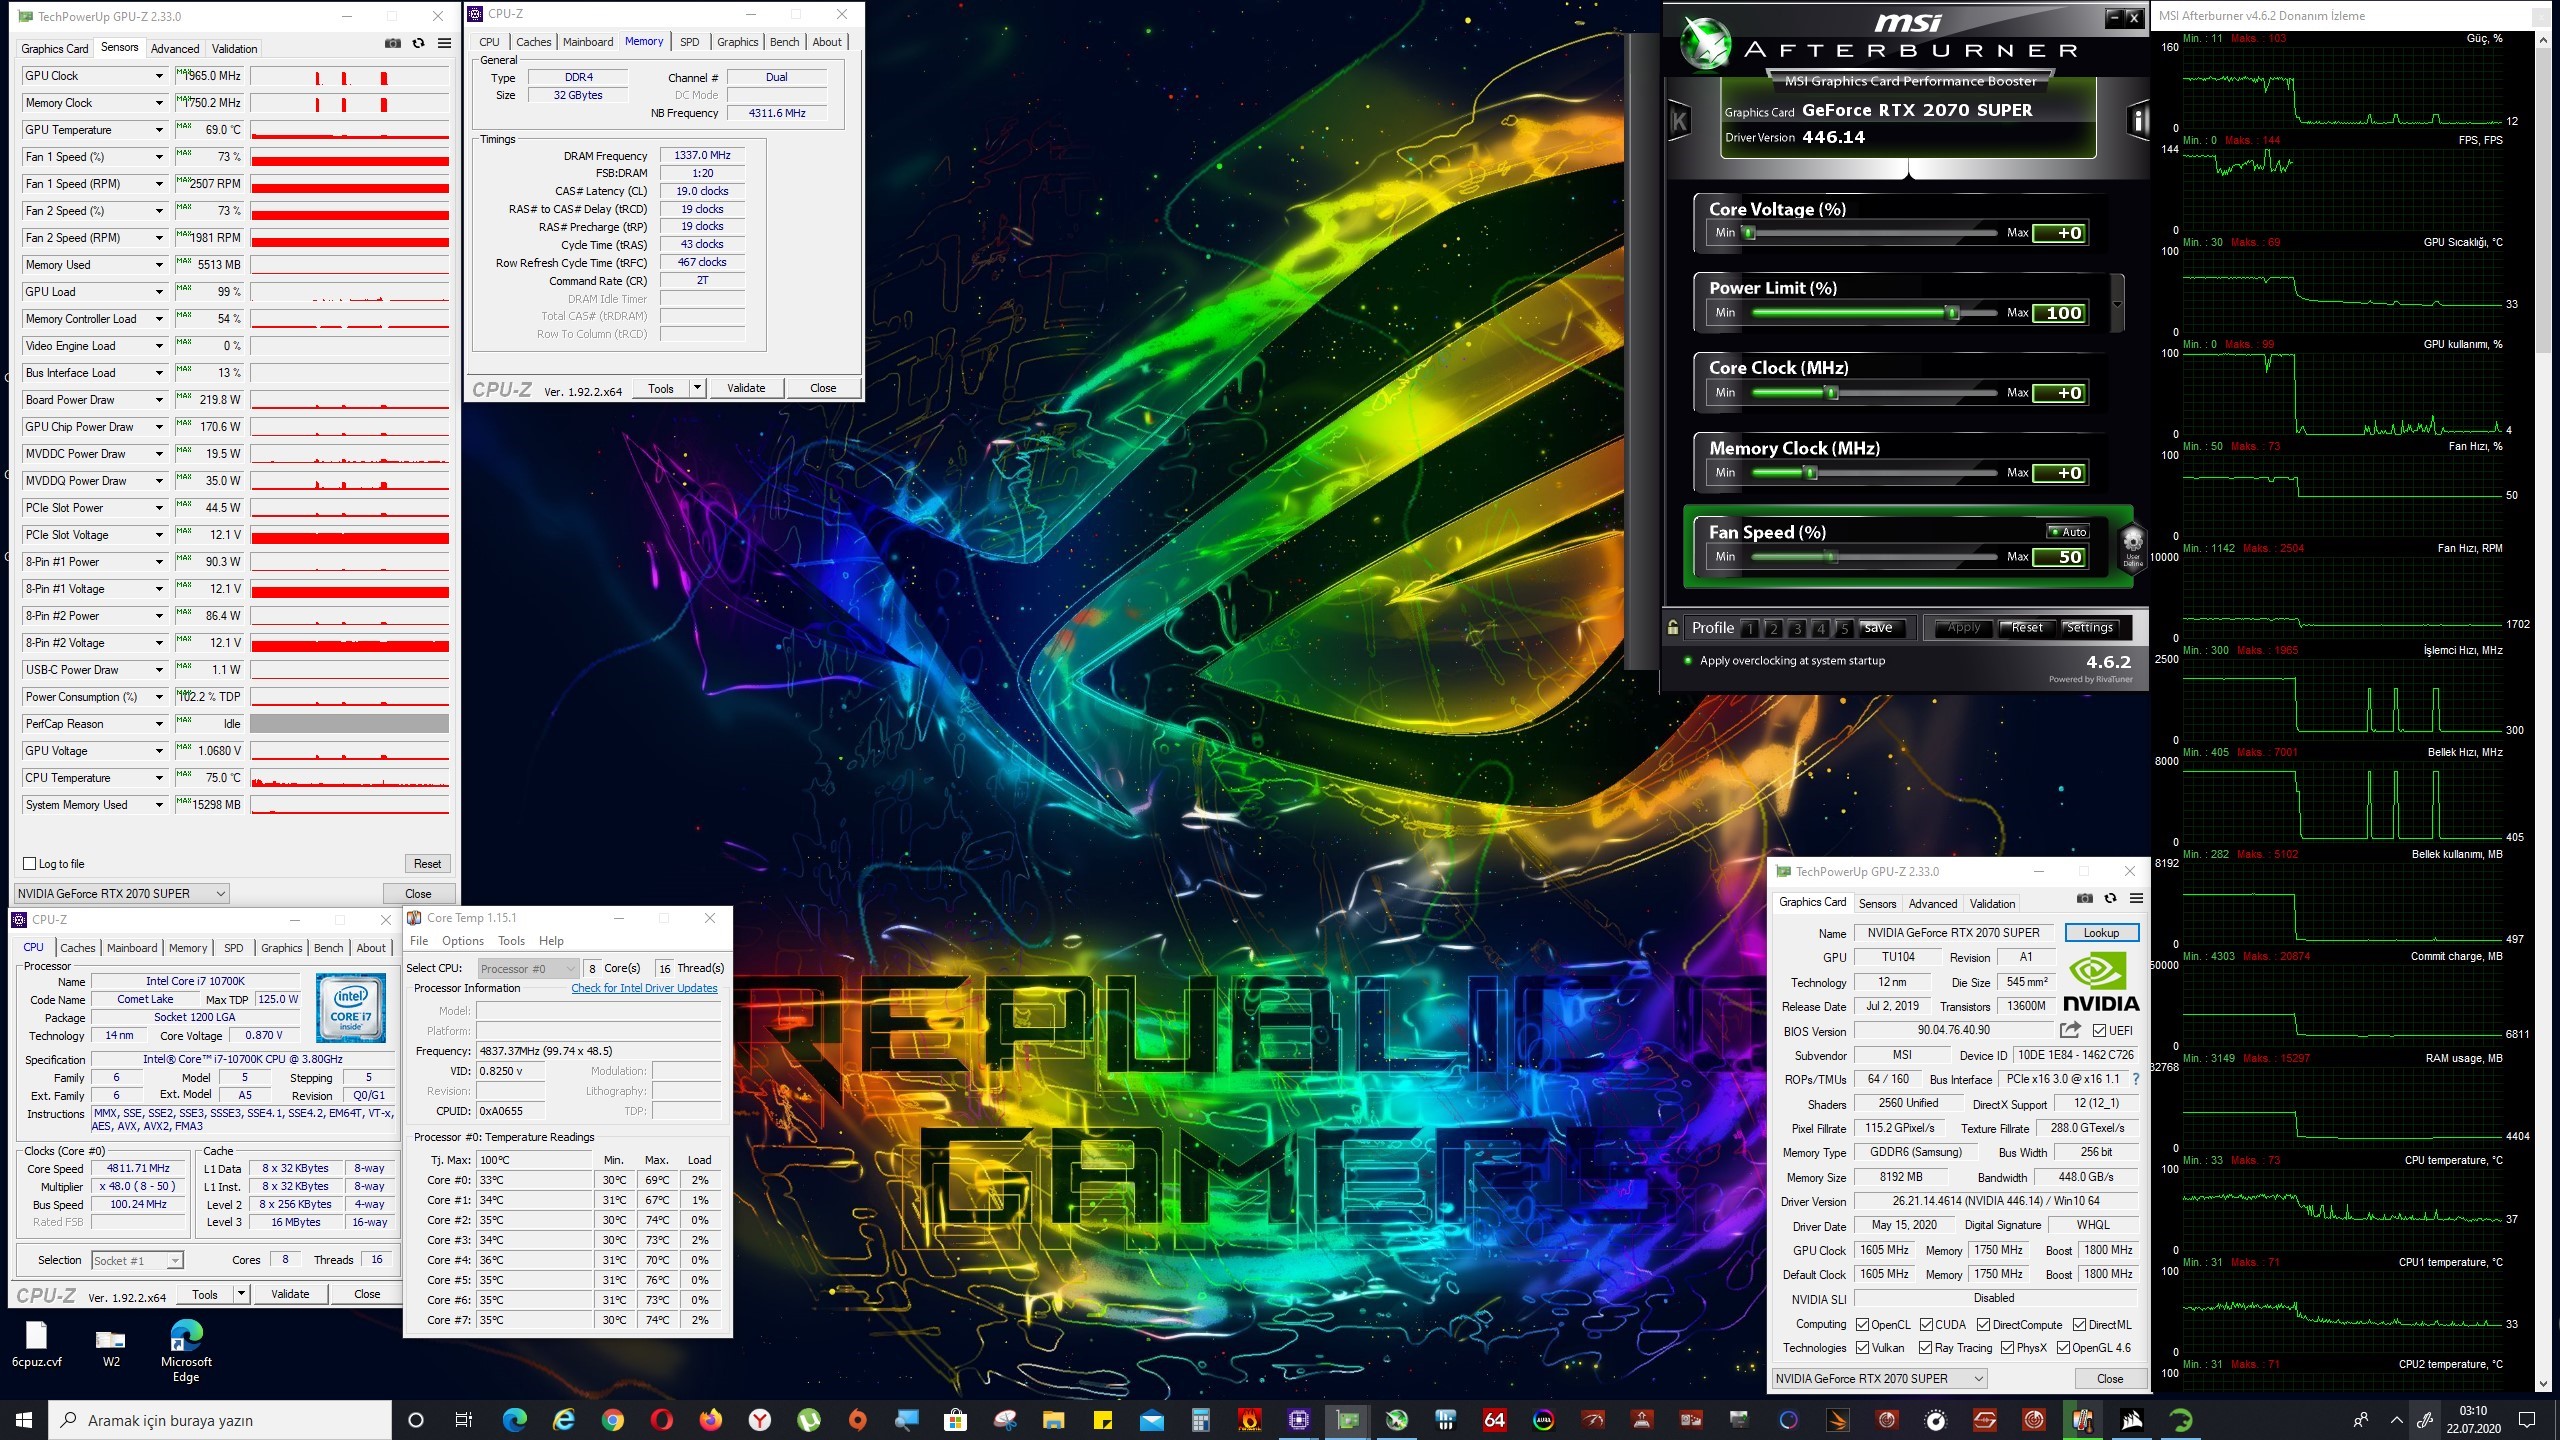The image size is (2560, 1440).
Task: Open Task View from the taskbar
Action: coord(464,1420)
